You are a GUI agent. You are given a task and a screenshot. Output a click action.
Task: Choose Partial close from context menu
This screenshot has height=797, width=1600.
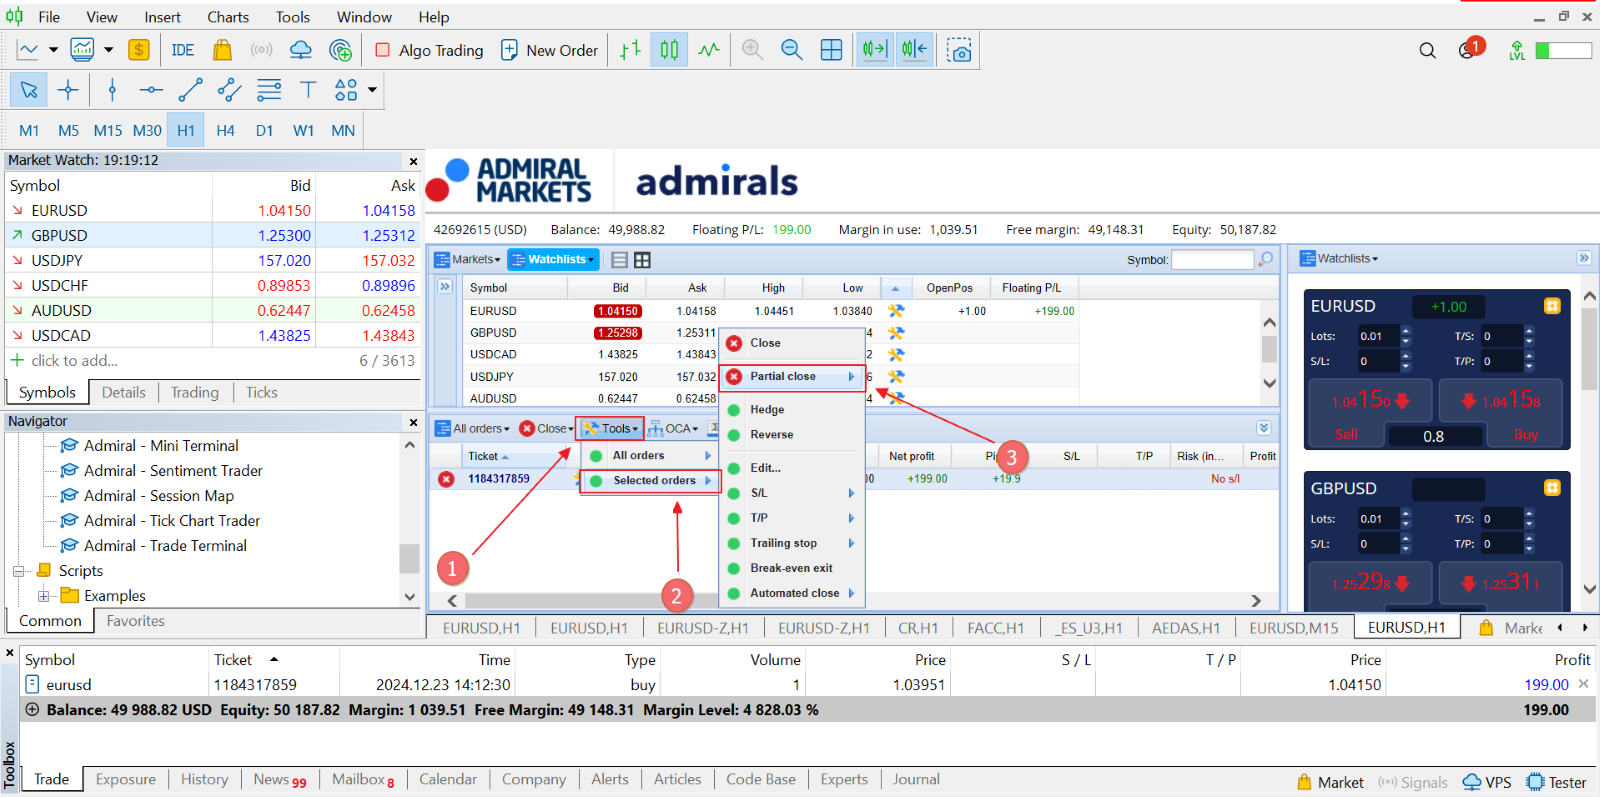click(x=792, y=377)
